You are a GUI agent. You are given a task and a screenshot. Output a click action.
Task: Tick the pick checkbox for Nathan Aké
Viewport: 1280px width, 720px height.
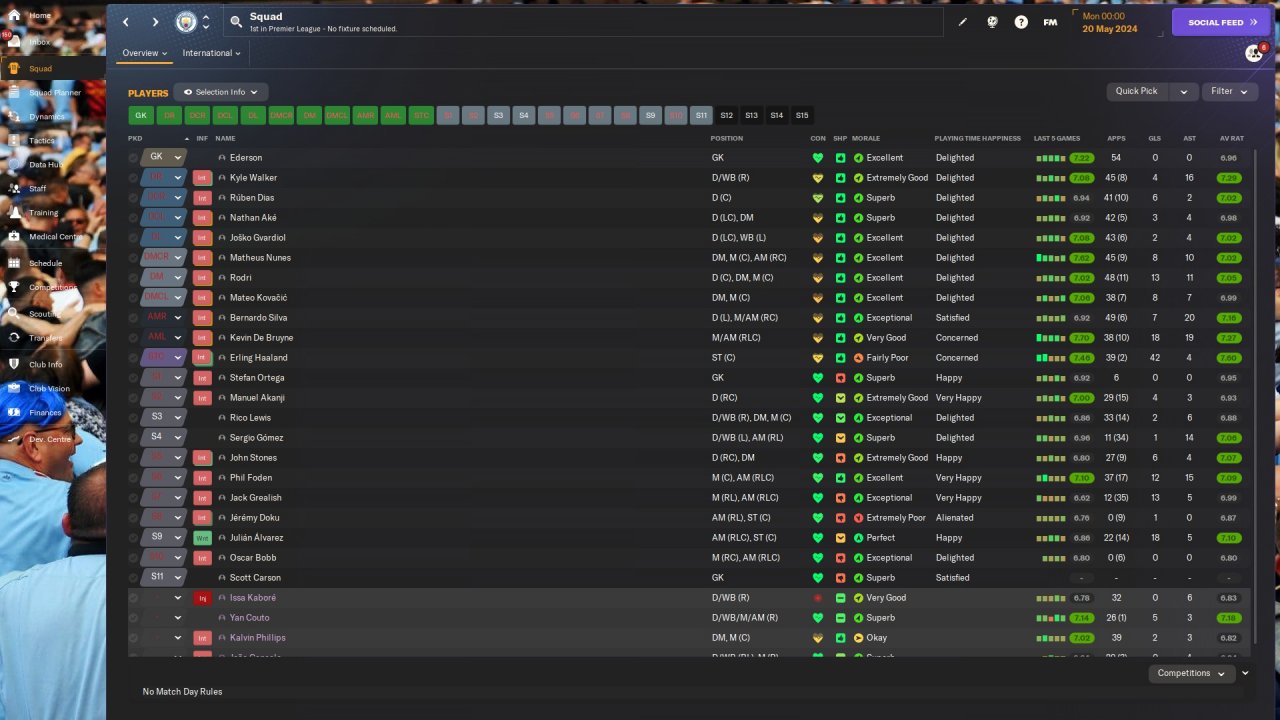134,218
